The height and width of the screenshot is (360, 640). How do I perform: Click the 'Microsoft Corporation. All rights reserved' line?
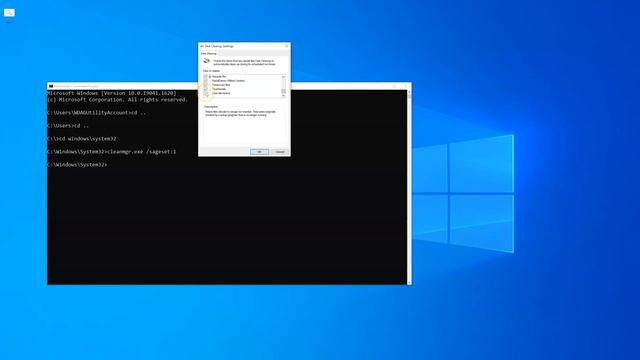pyautogui.click(x=118, y=100)
